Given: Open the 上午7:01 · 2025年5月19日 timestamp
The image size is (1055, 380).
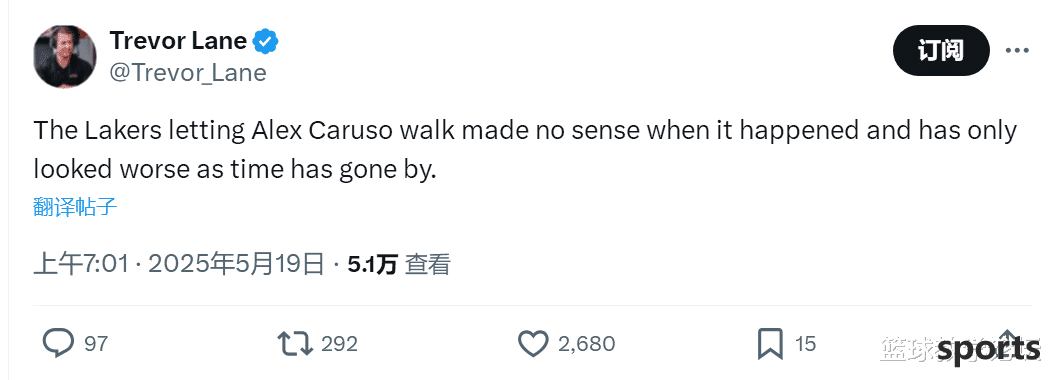Looking at the screenshot, I should pyautogui.click(x=179, y=265).
